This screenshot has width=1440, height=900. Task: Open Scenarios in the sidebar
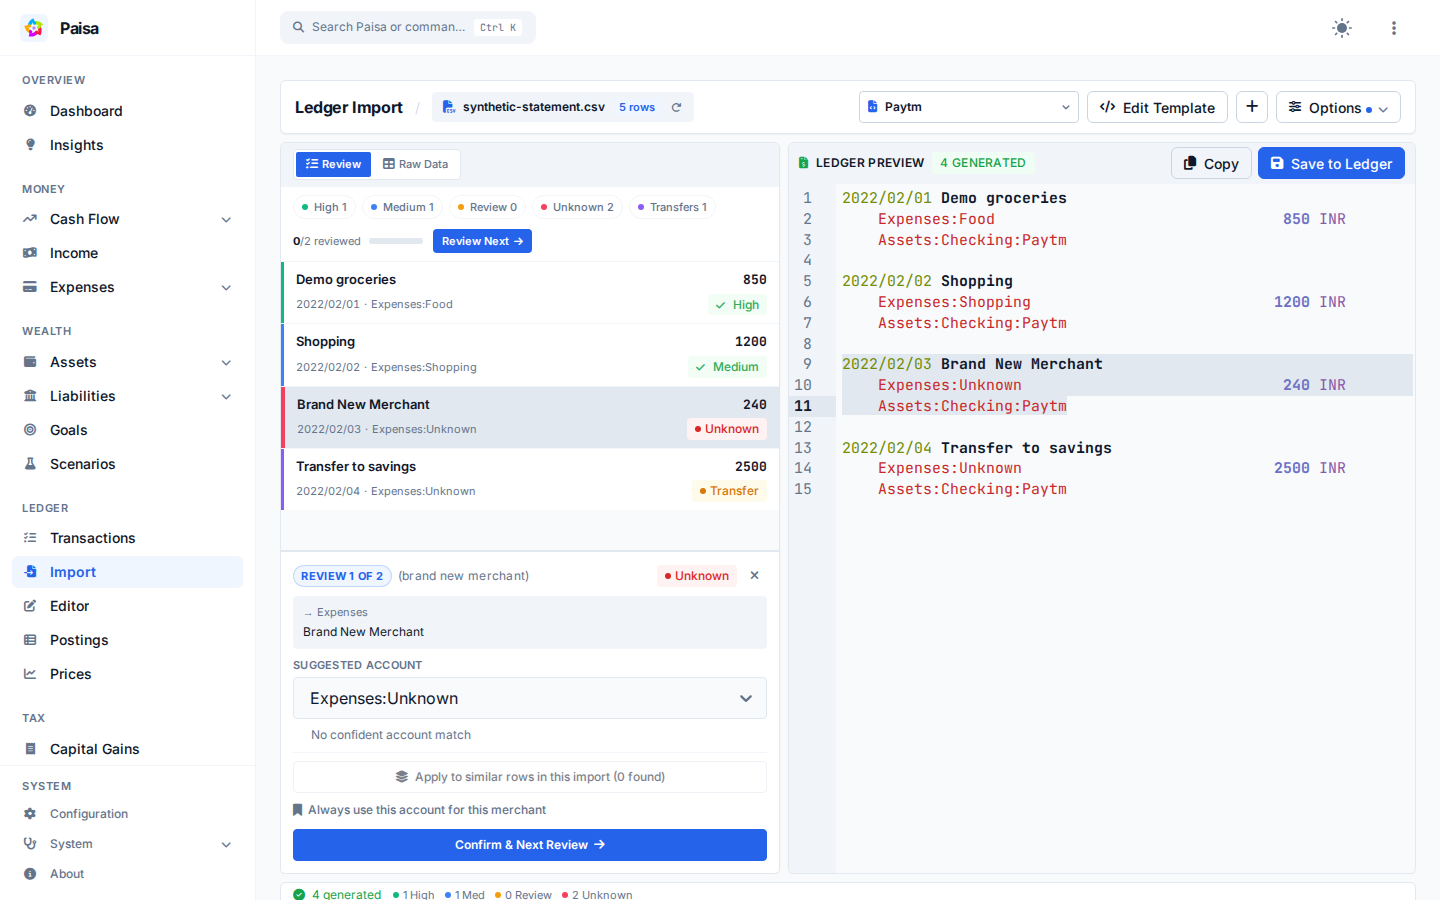[x=127, y=464]
